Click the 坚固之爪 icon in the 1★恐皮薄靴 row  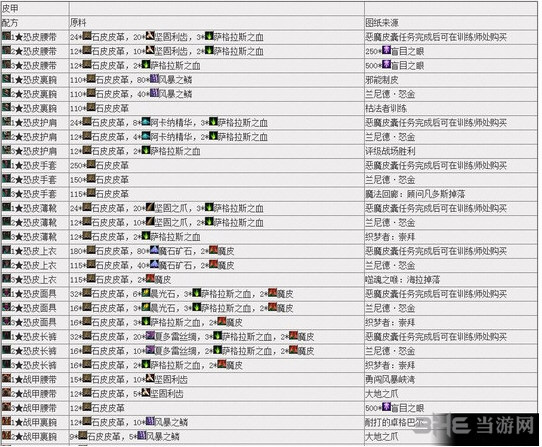click(150, 207)
